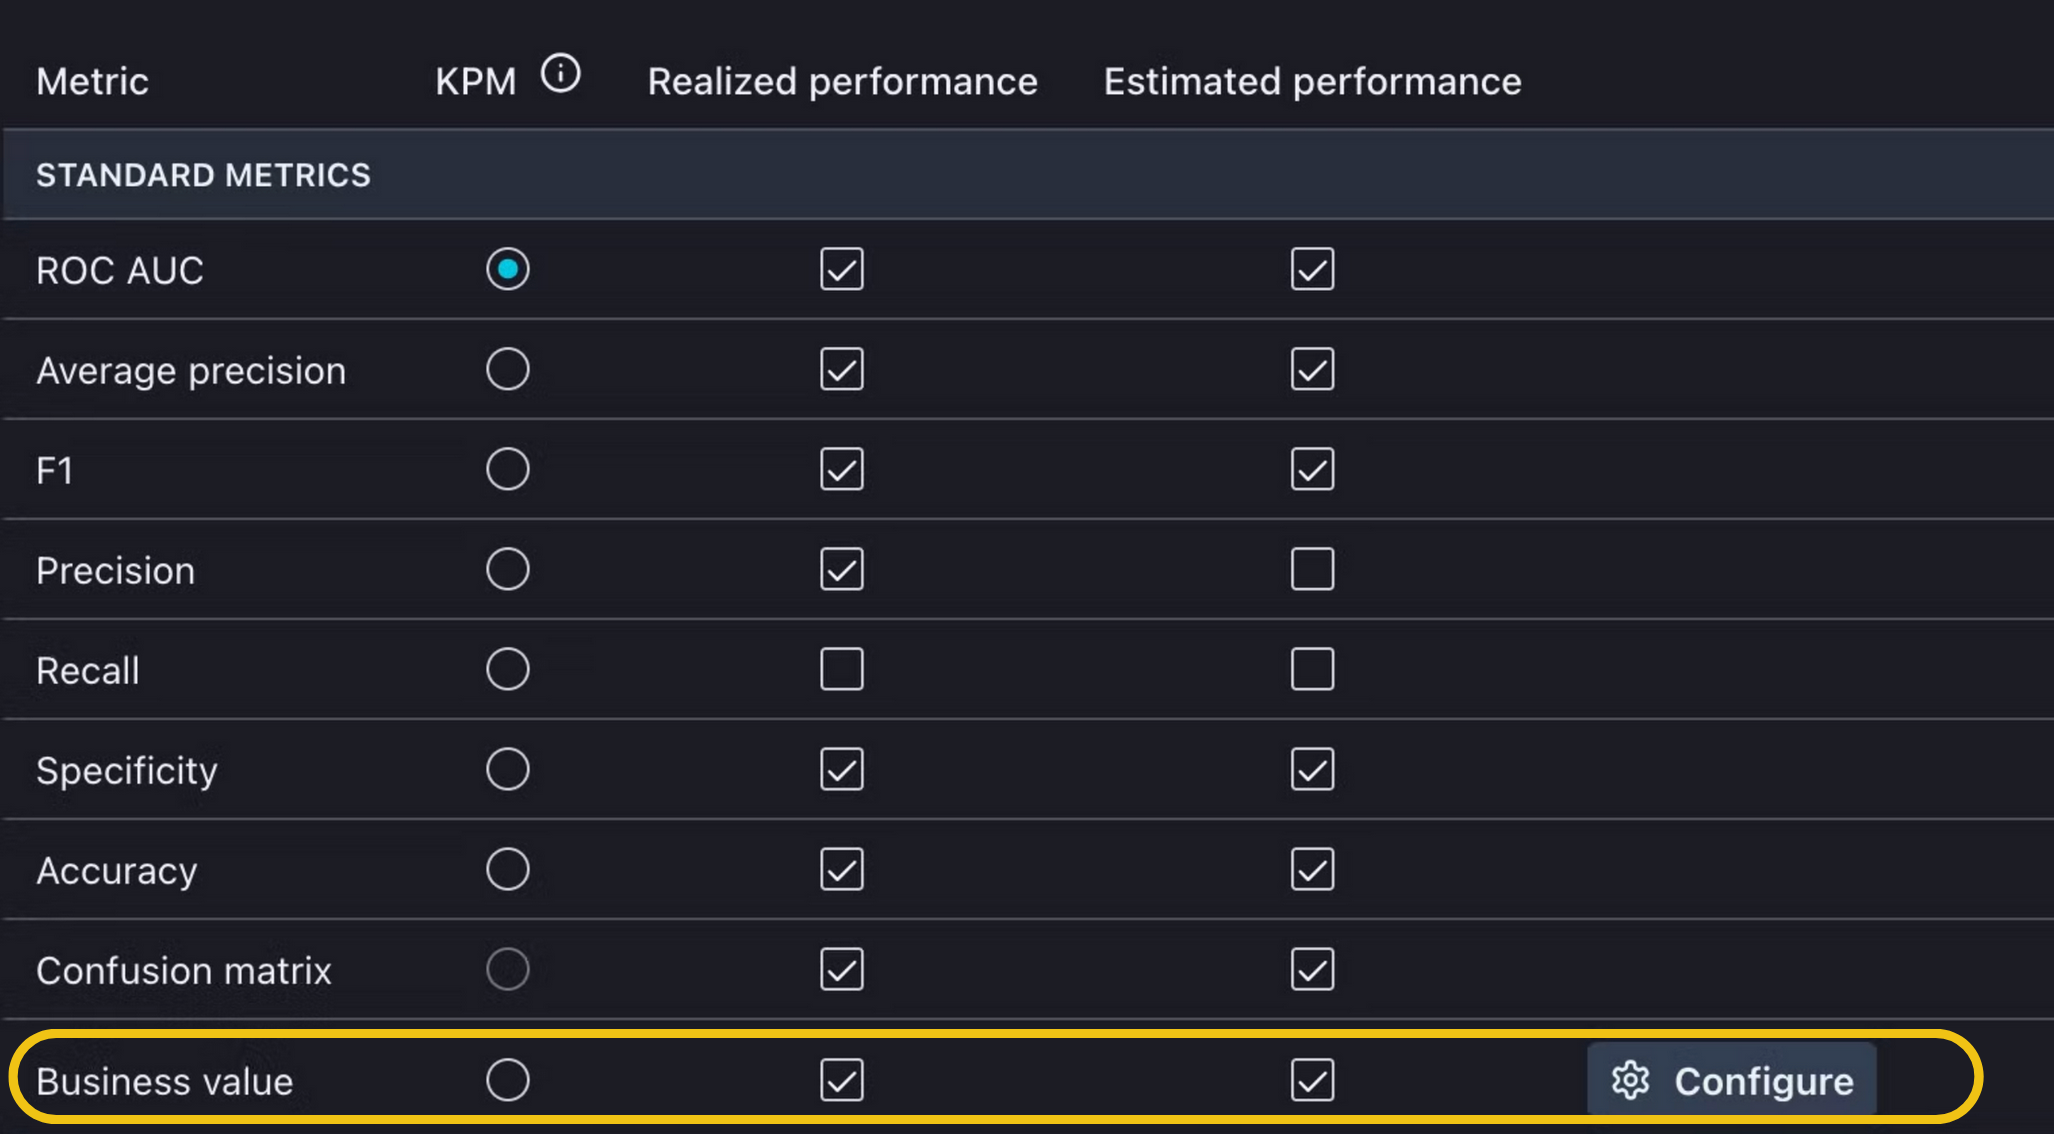Click the KPM info icon

point(562,73)
